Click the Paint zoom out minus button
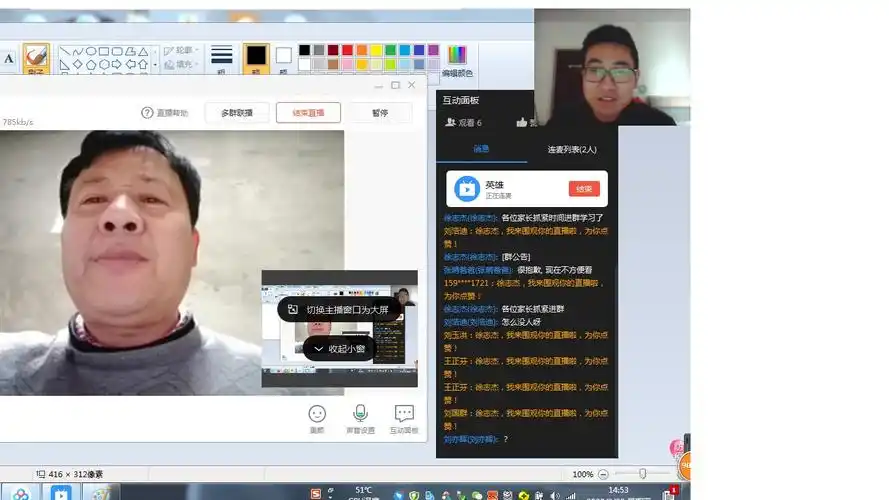The height and width of the screenshot is (500, 889). [603, 474]
